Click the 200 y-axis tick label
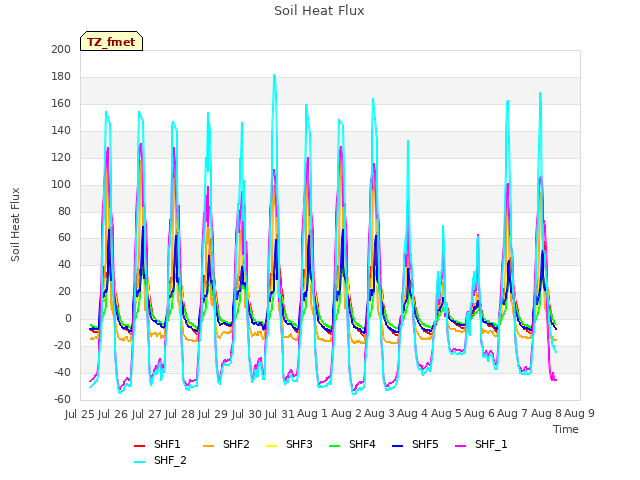Image resolution: width=640 pixels, height=480 pixels. (61, 49)
